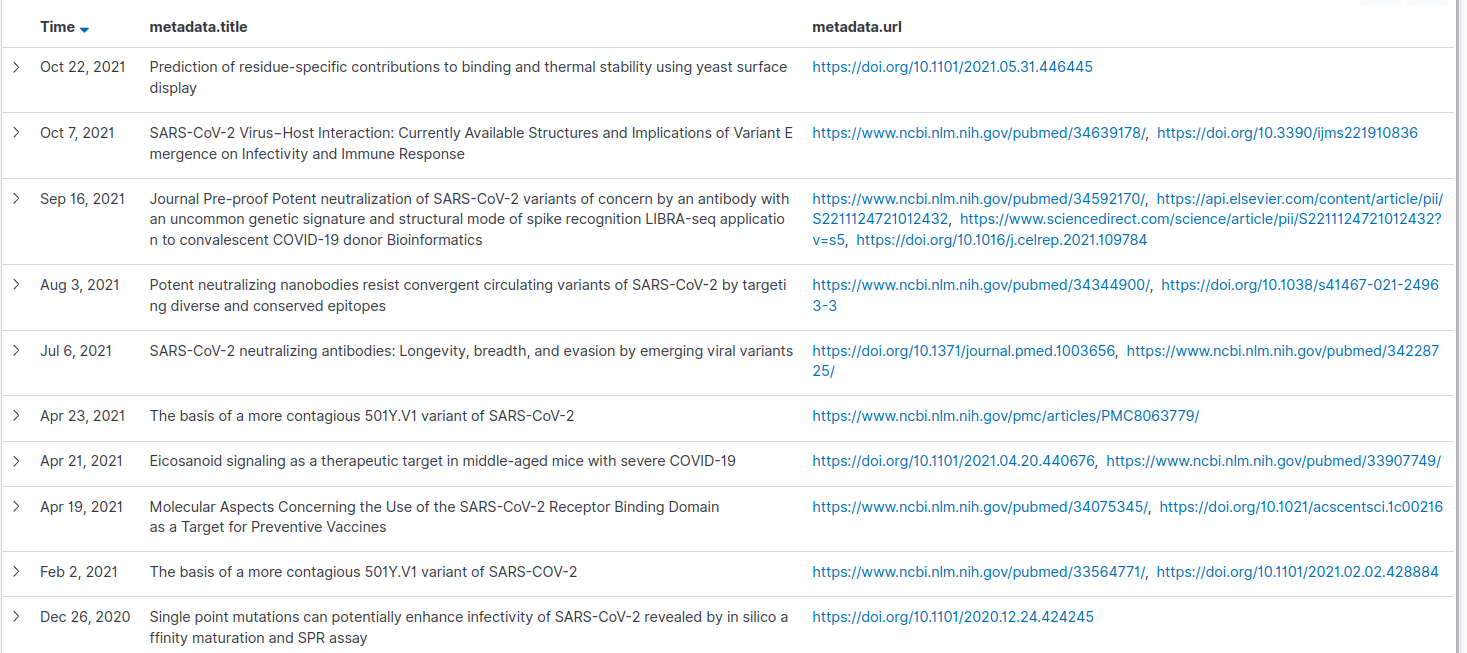Screen dimensions: 1467x653
Task: Open doi link 10.1101/2021.05.31.446445
Action: [952, 67]
